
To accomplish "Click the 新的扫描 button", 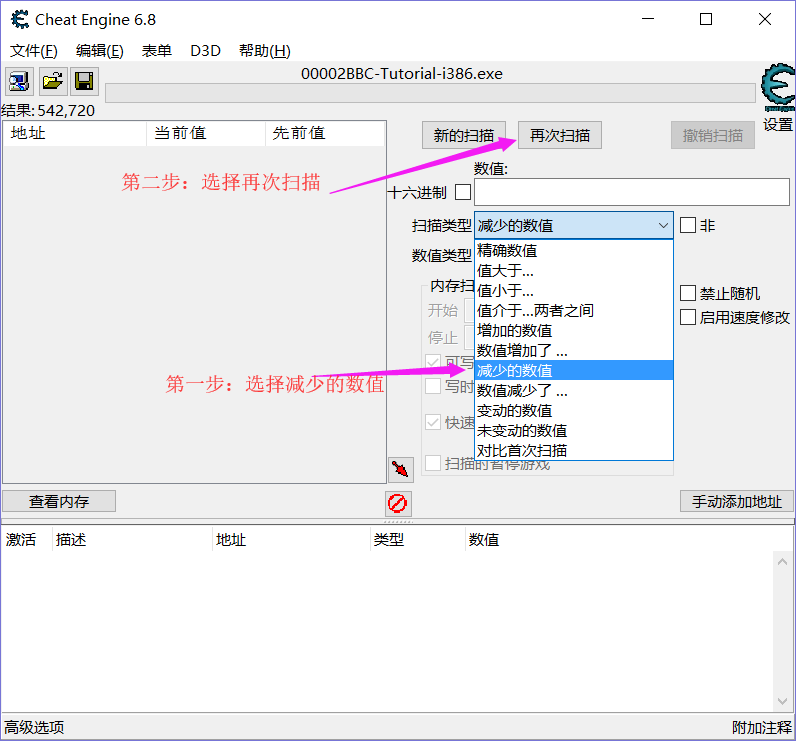I will tap(464, 136).
